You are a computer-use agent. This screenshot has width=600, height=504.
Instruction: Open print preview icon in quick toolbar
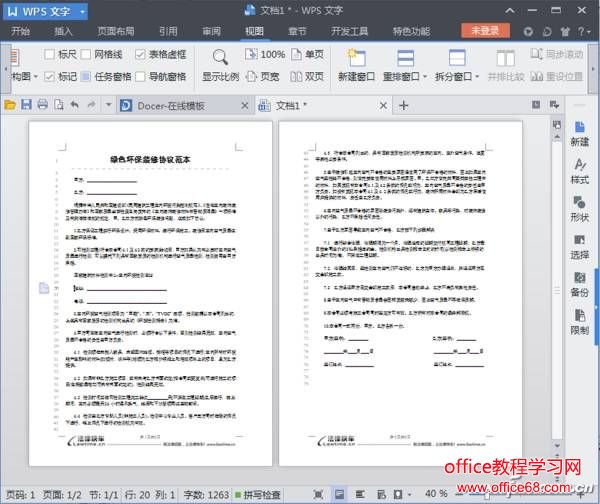(x=59, y=105)
